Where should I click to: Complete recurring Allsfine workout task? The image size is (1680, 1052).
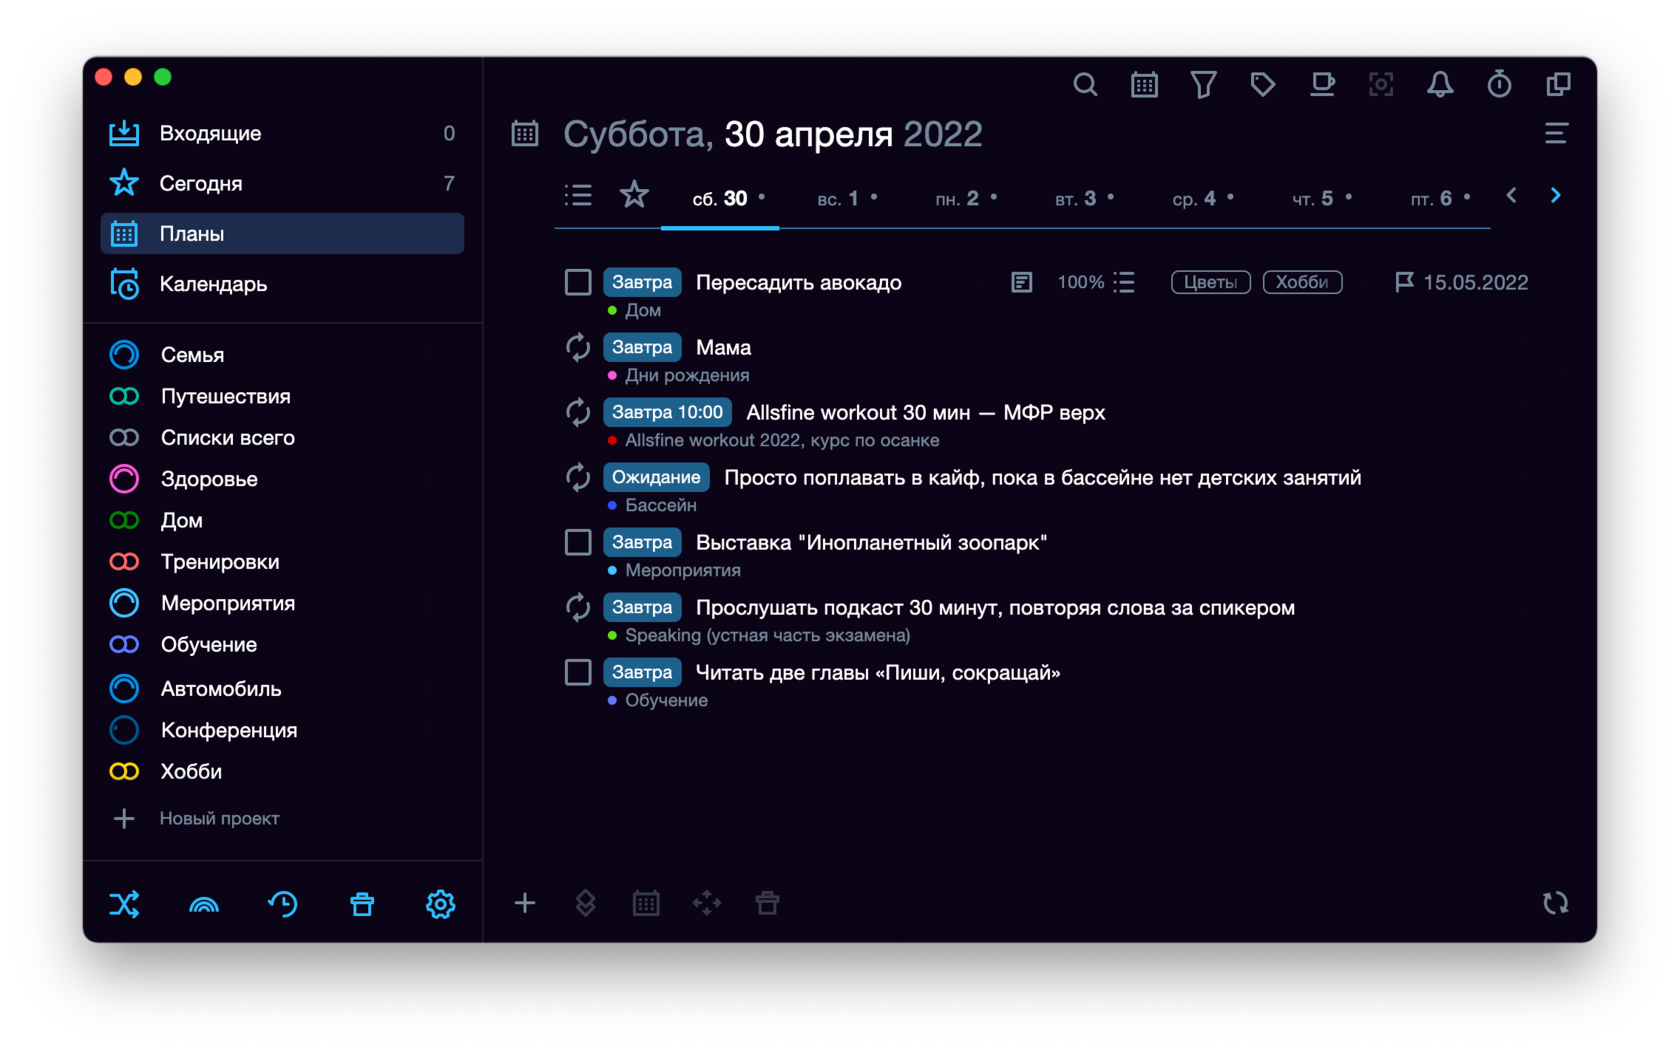pos(578,412)
